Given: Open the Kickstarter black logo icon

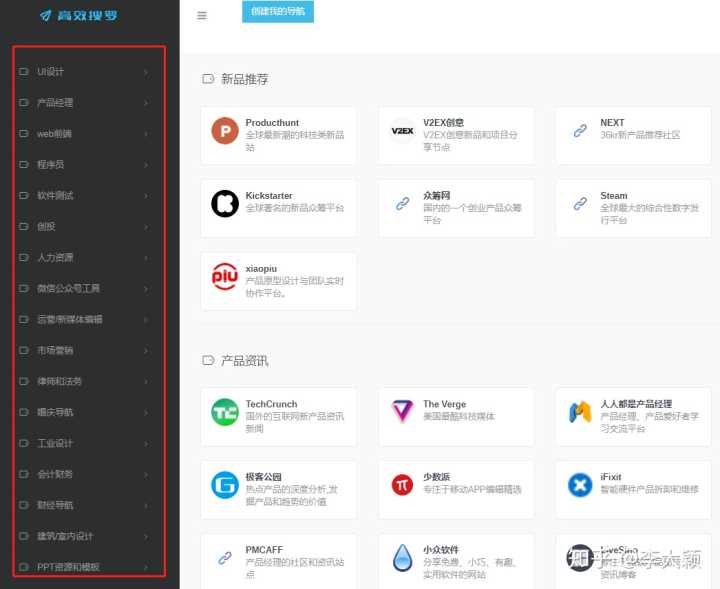Looking at the screenshot, I should (x=225, y=203).
